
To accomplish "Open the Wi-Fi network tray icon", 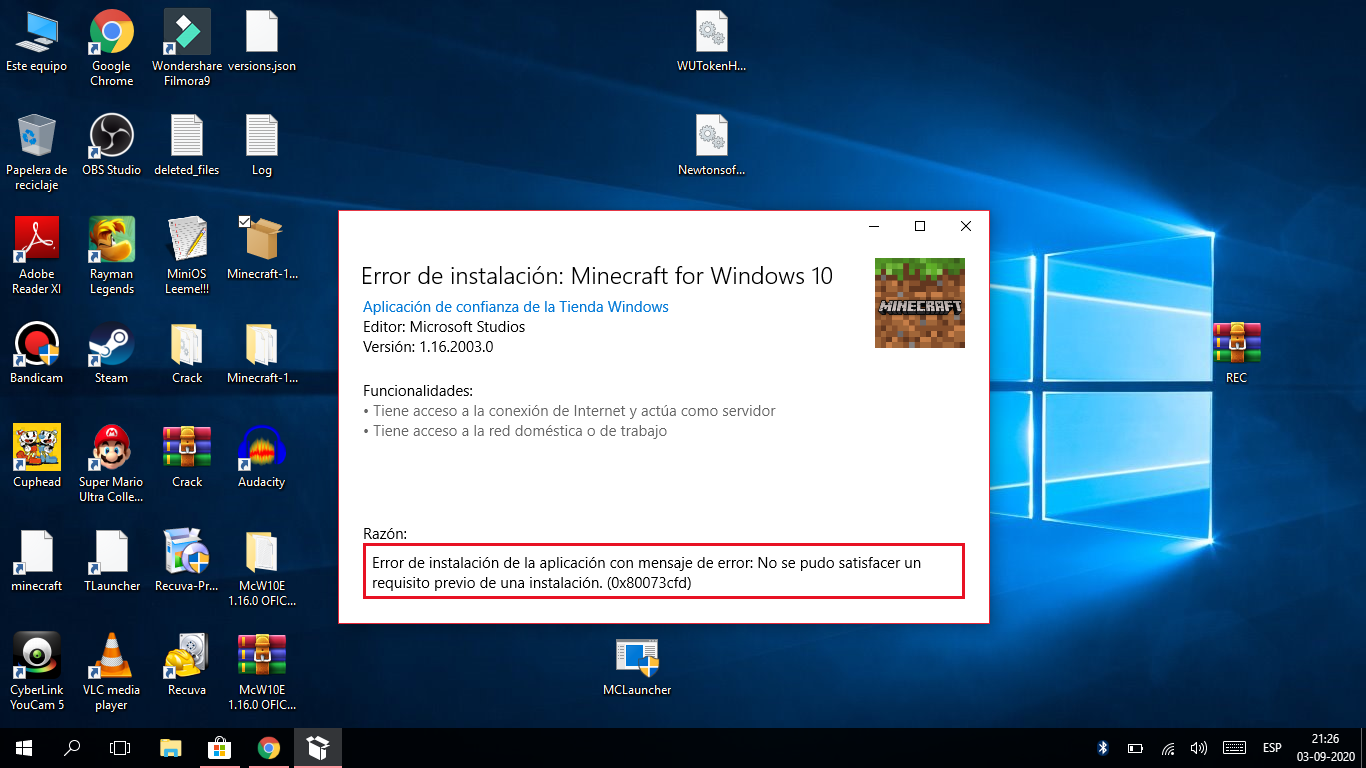I will (1167, 748).
